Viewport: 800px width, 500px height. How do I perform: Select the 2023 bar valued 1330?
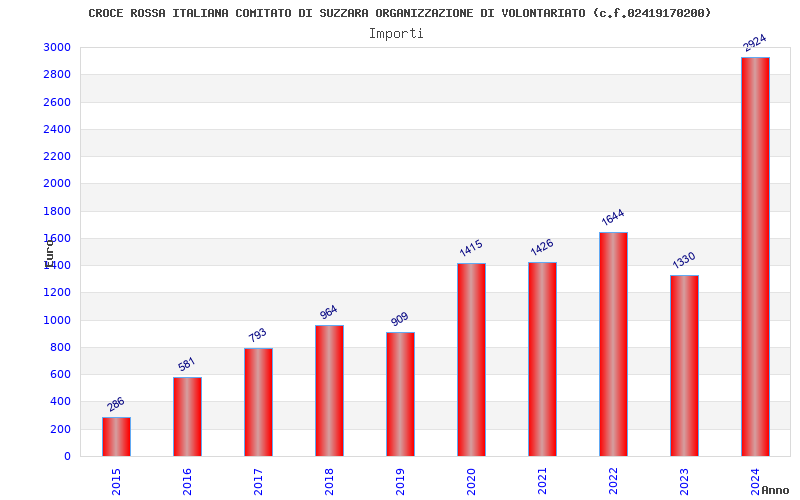click(684, 366)
